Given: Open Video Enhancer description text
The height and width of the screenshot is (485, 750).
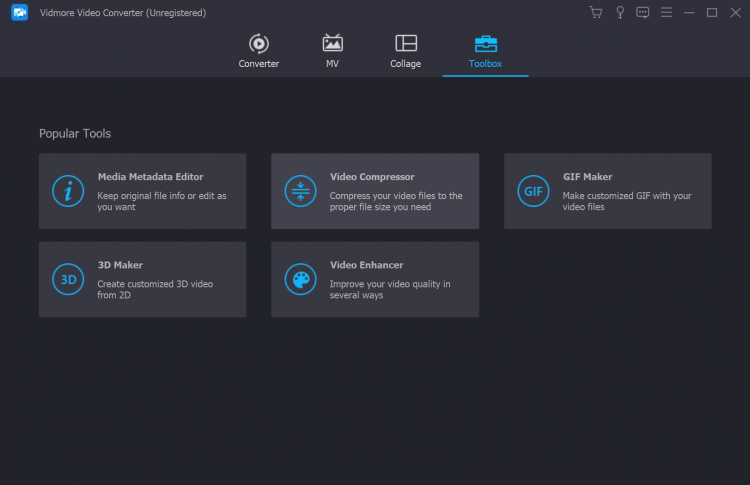Looking at the screenshot, I should 390,290.
